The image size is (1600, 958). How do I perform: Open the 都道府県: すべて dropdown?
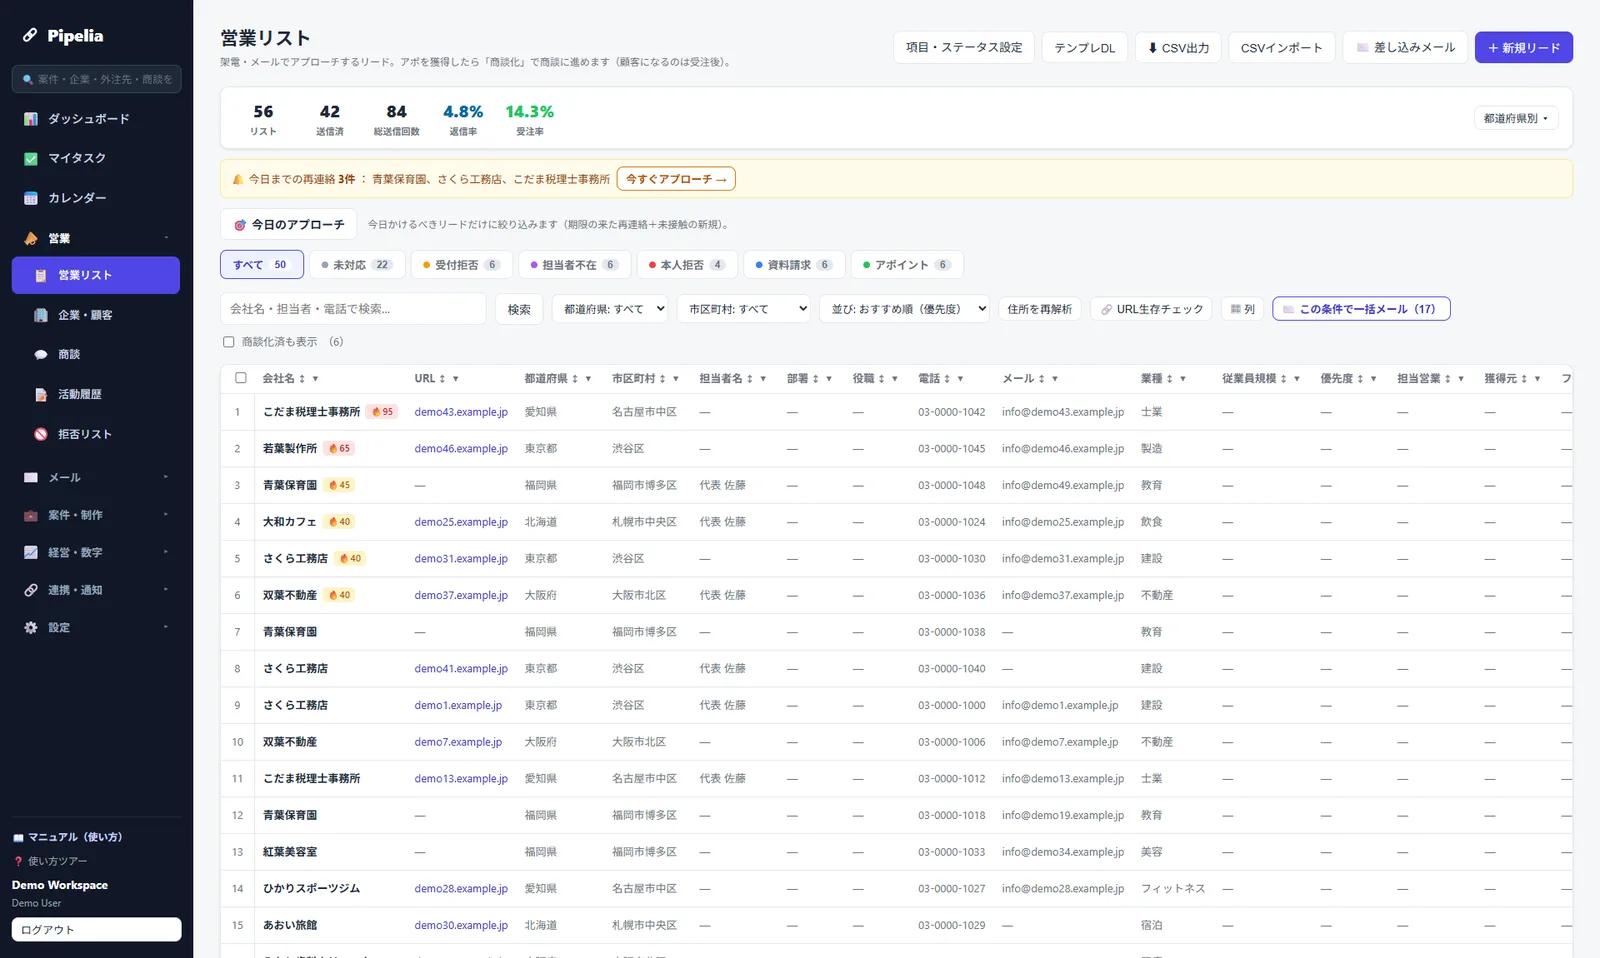coord(610,309)
